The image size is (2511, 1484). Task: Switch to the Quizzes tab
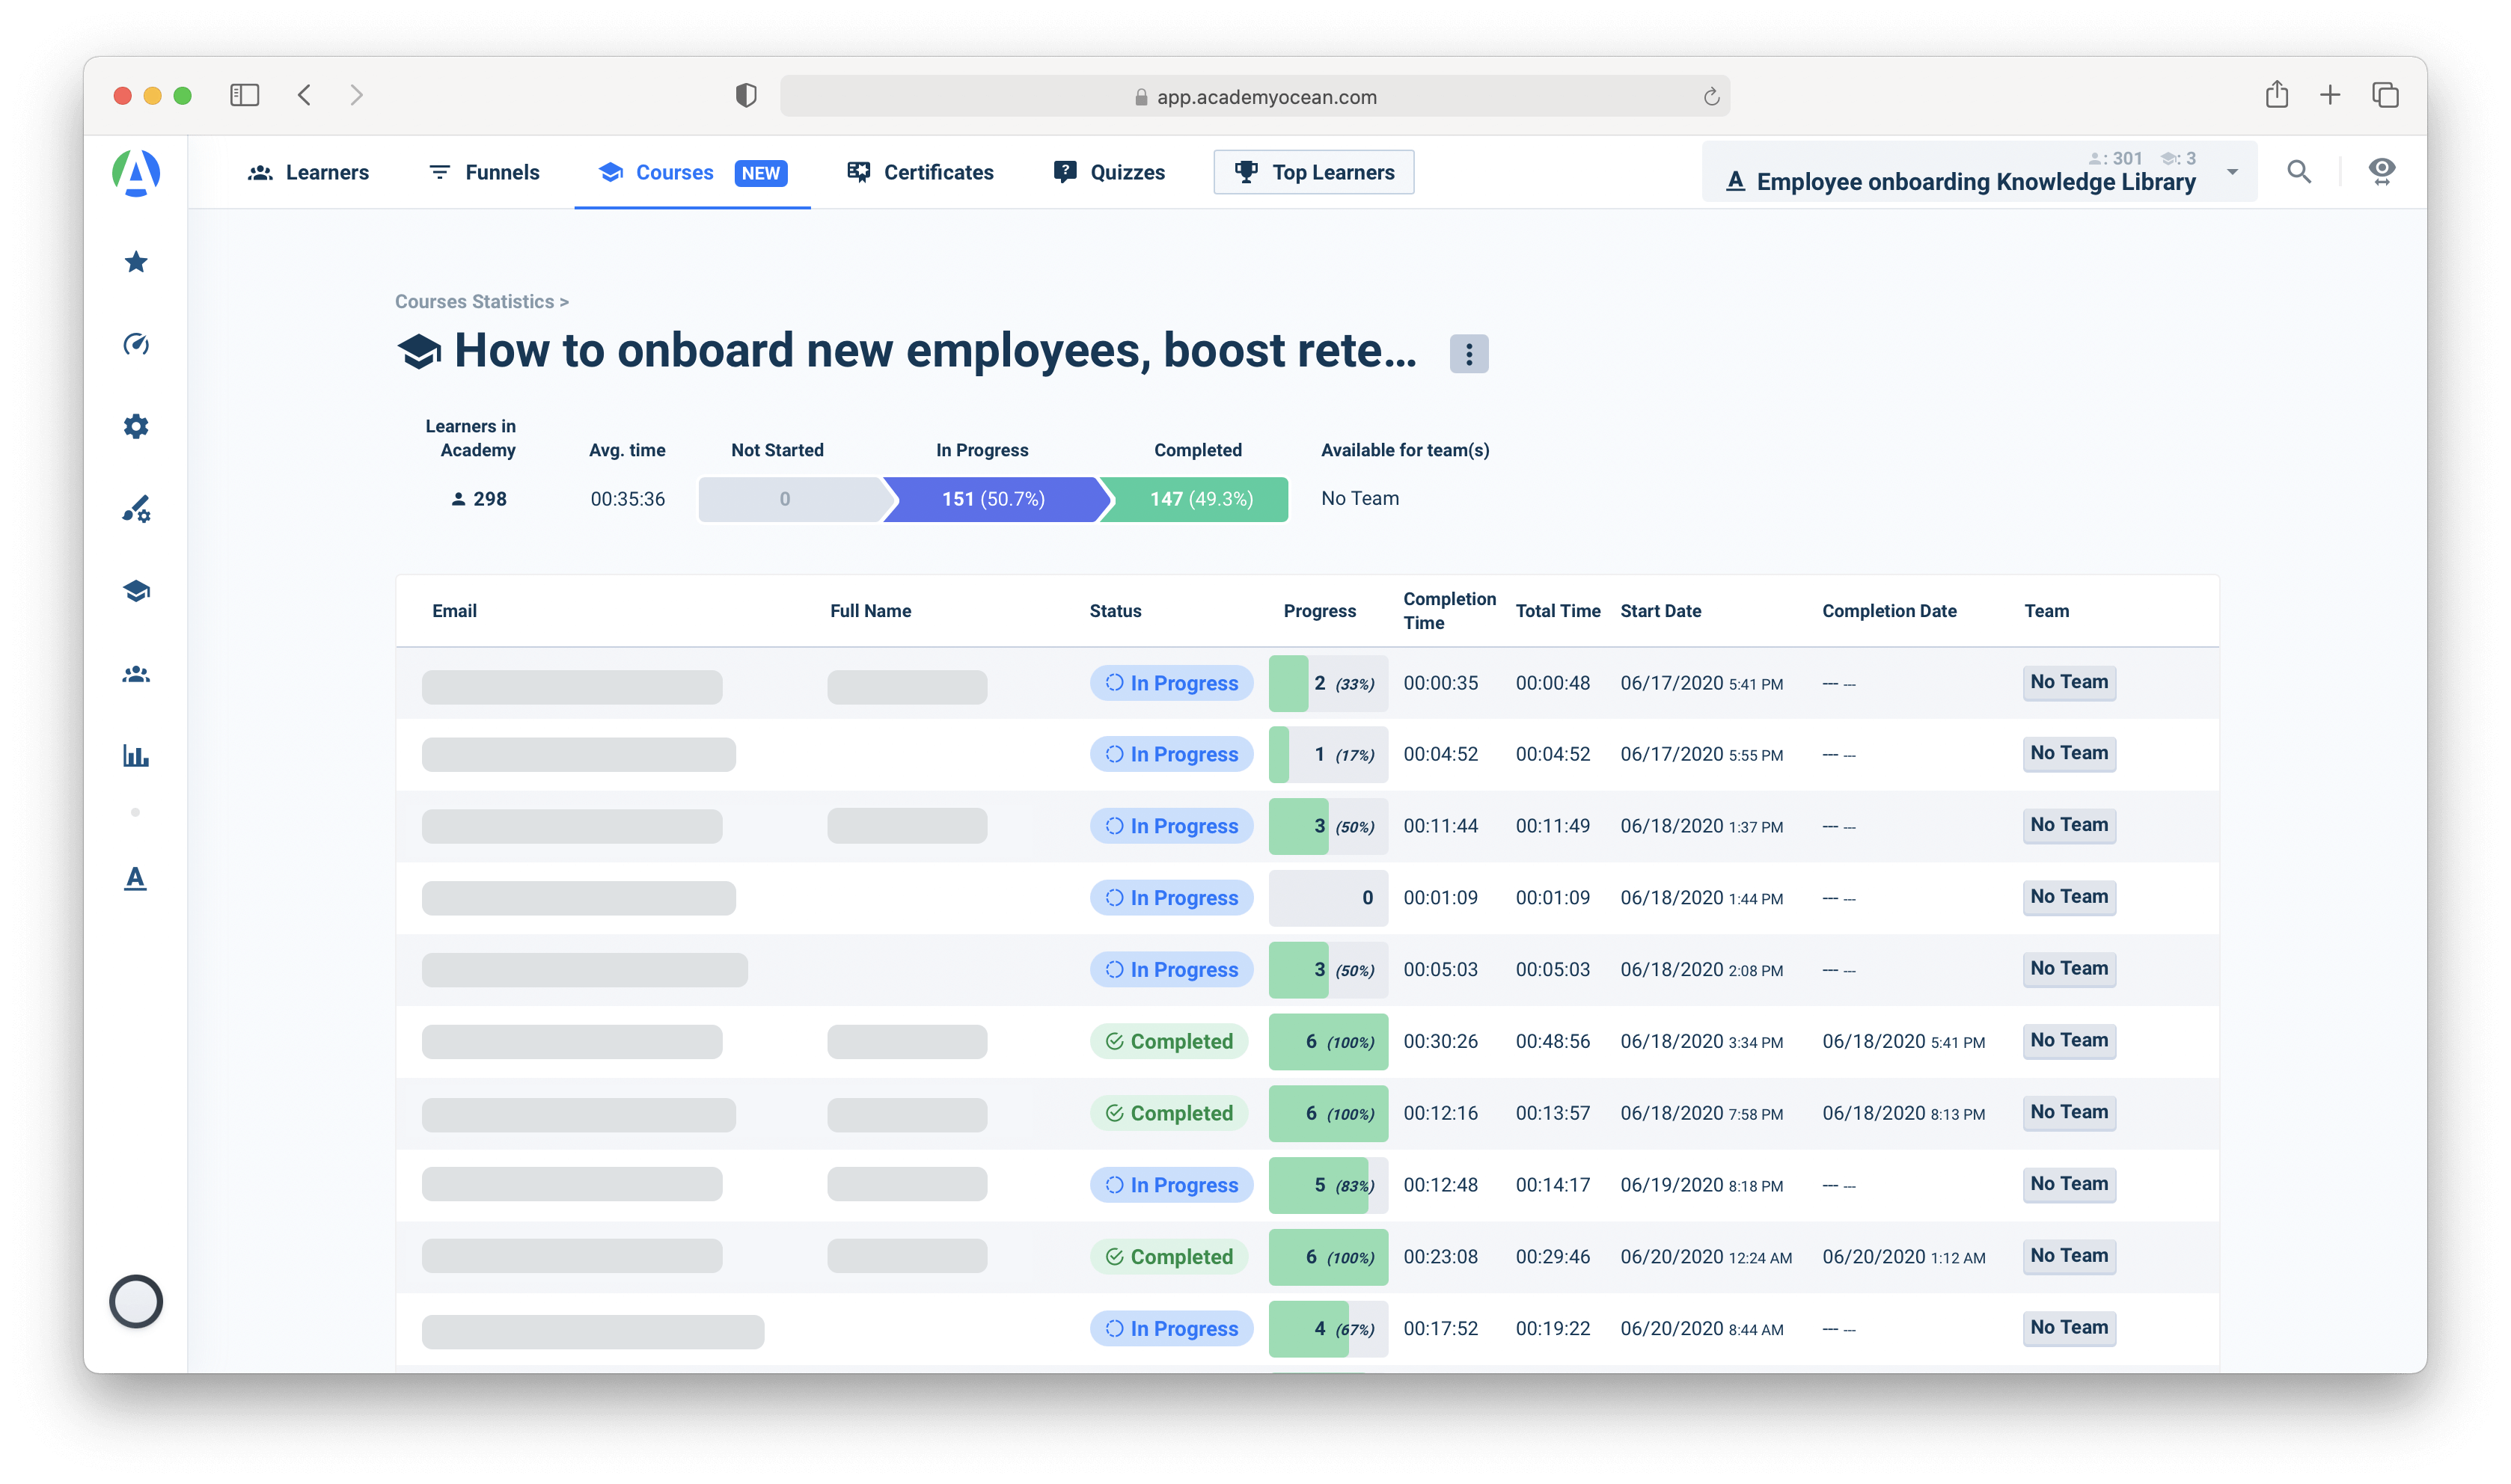click(x=1109, y=172)
